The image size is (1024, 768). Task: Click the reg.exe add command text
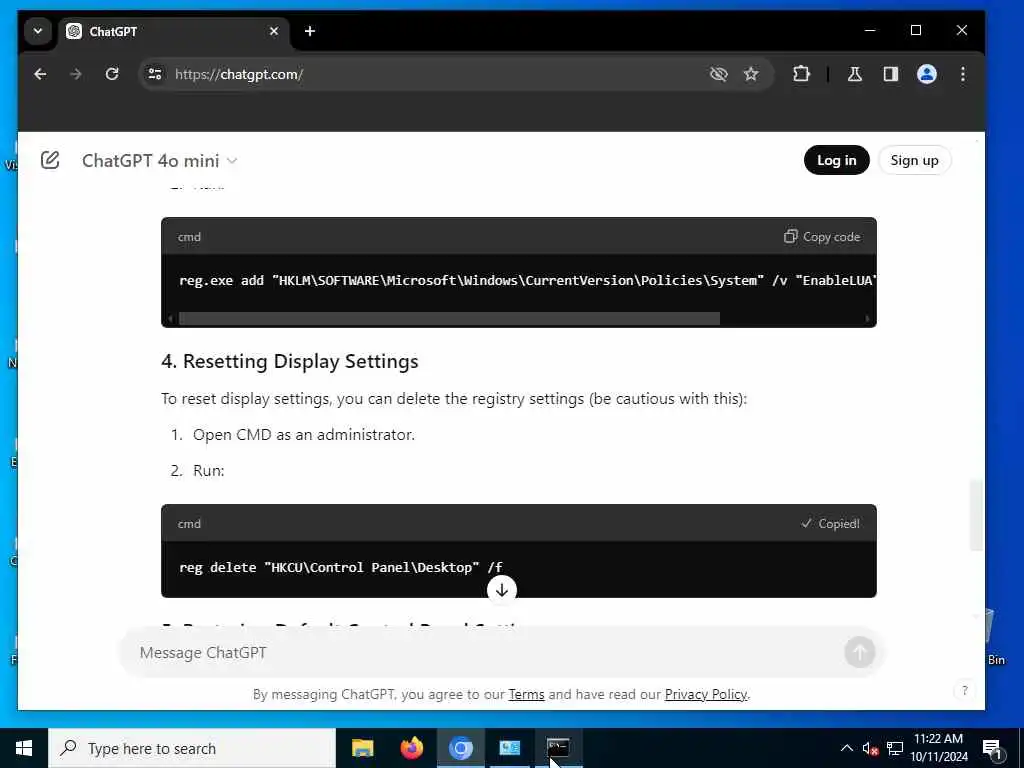pos(526,281)
